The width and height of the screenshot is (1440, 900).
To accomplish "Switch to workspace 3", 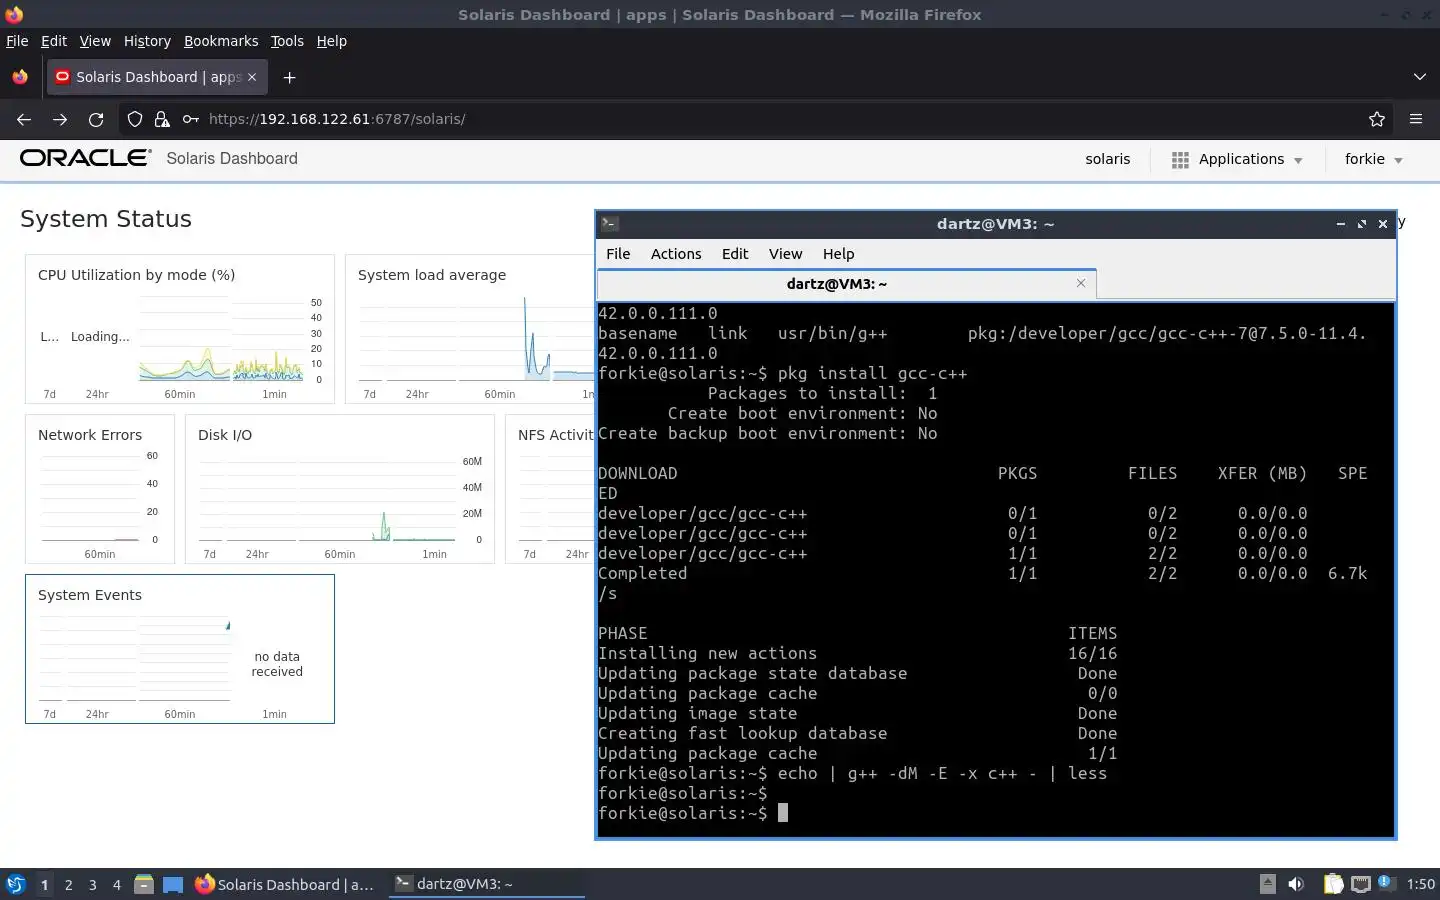I will [92, 884].
